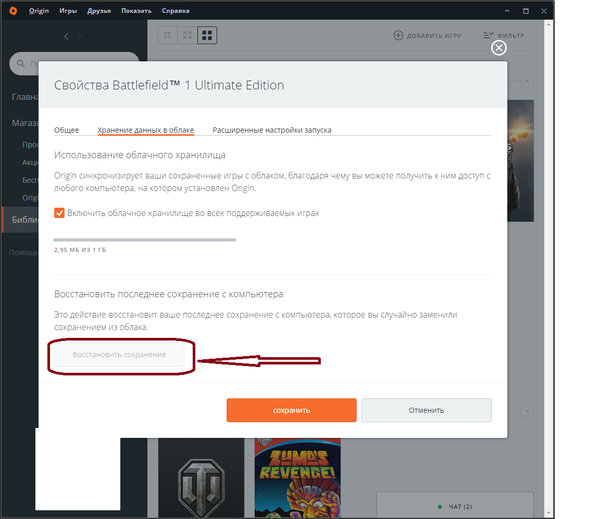Screen dimensions: 600x519
Task: Close the properties dialog with X
Action: [x=499, y=48]
